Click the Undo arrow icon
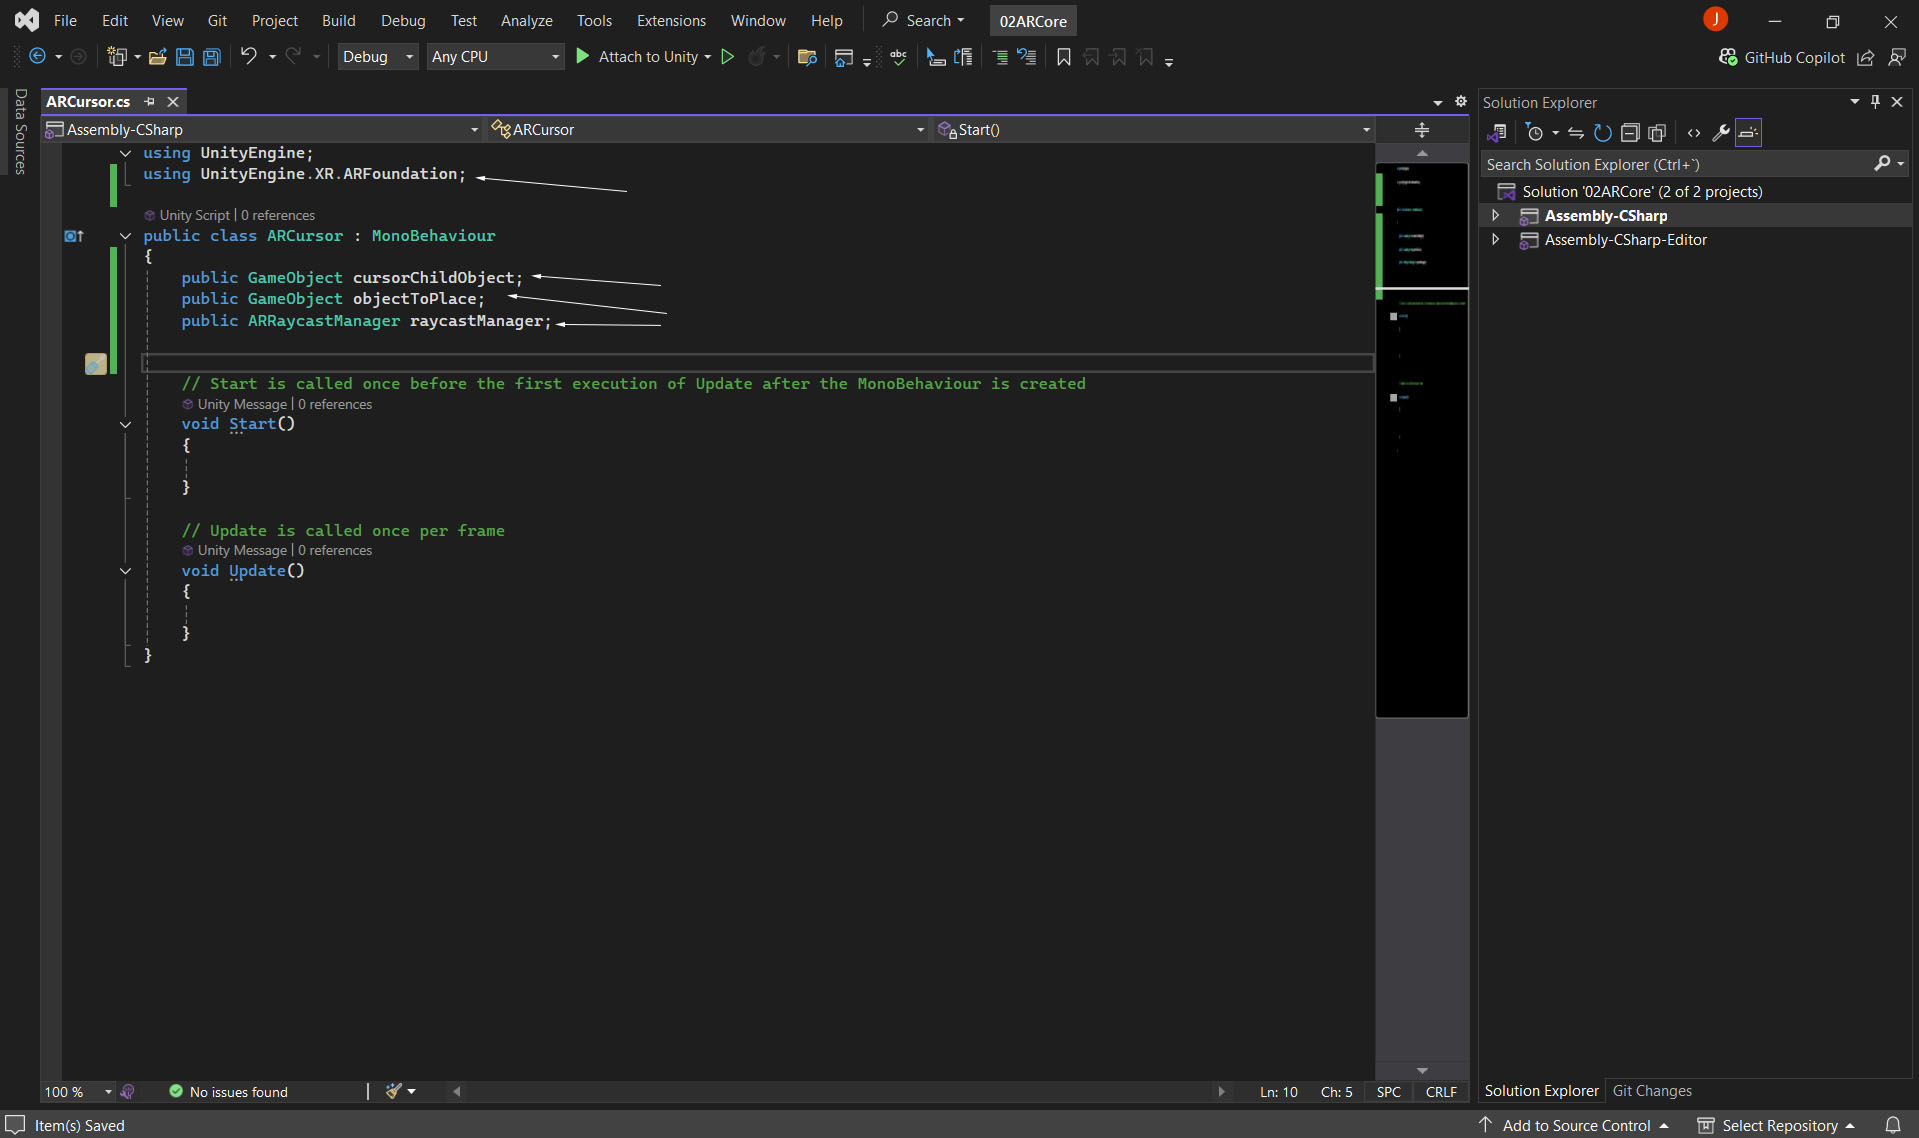1919x1138 pixels. 248,57
